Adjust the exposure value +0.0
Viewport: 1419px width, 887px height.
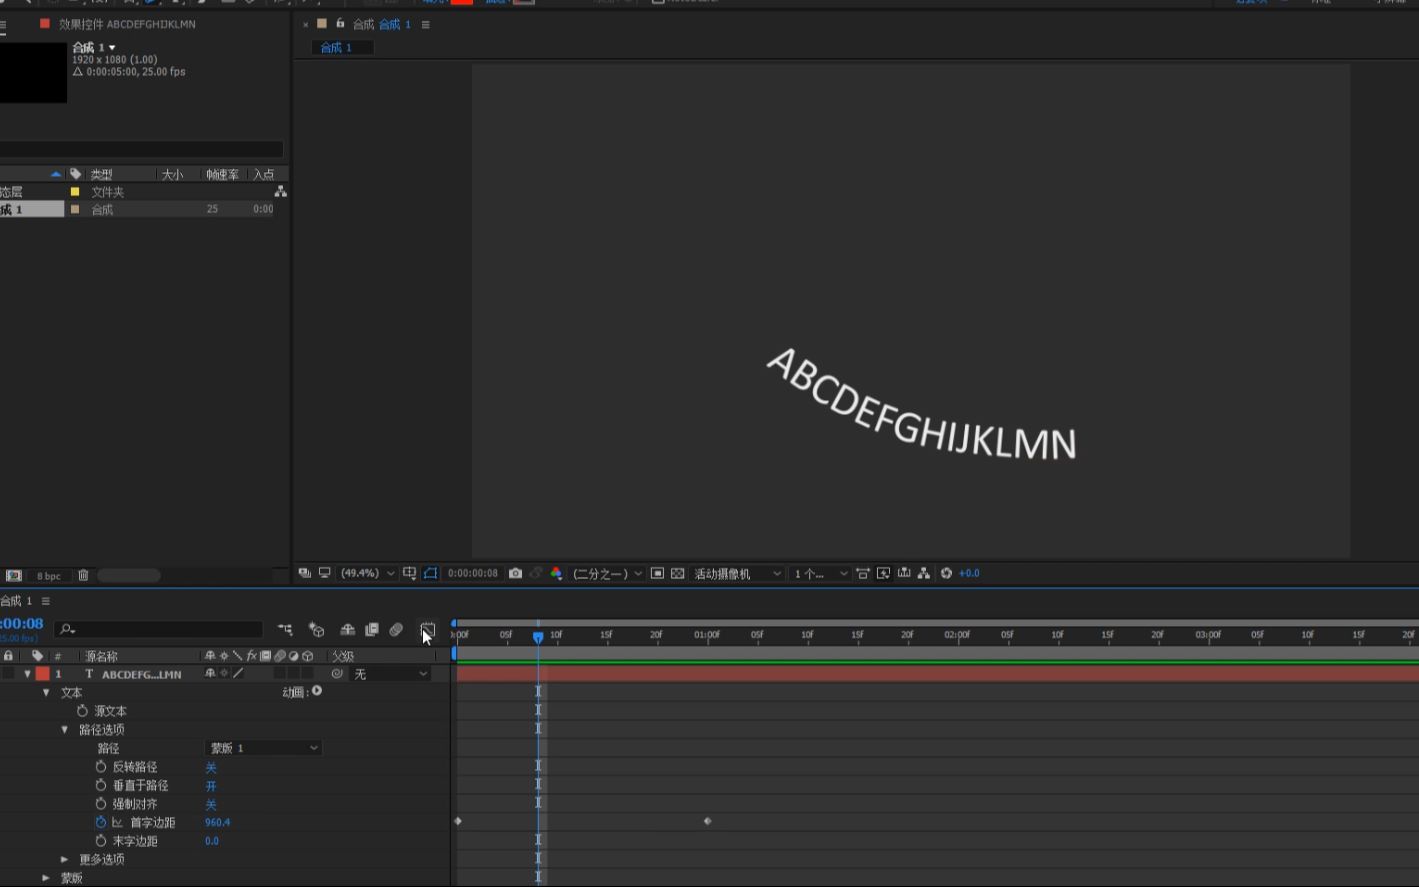[969, 574]
